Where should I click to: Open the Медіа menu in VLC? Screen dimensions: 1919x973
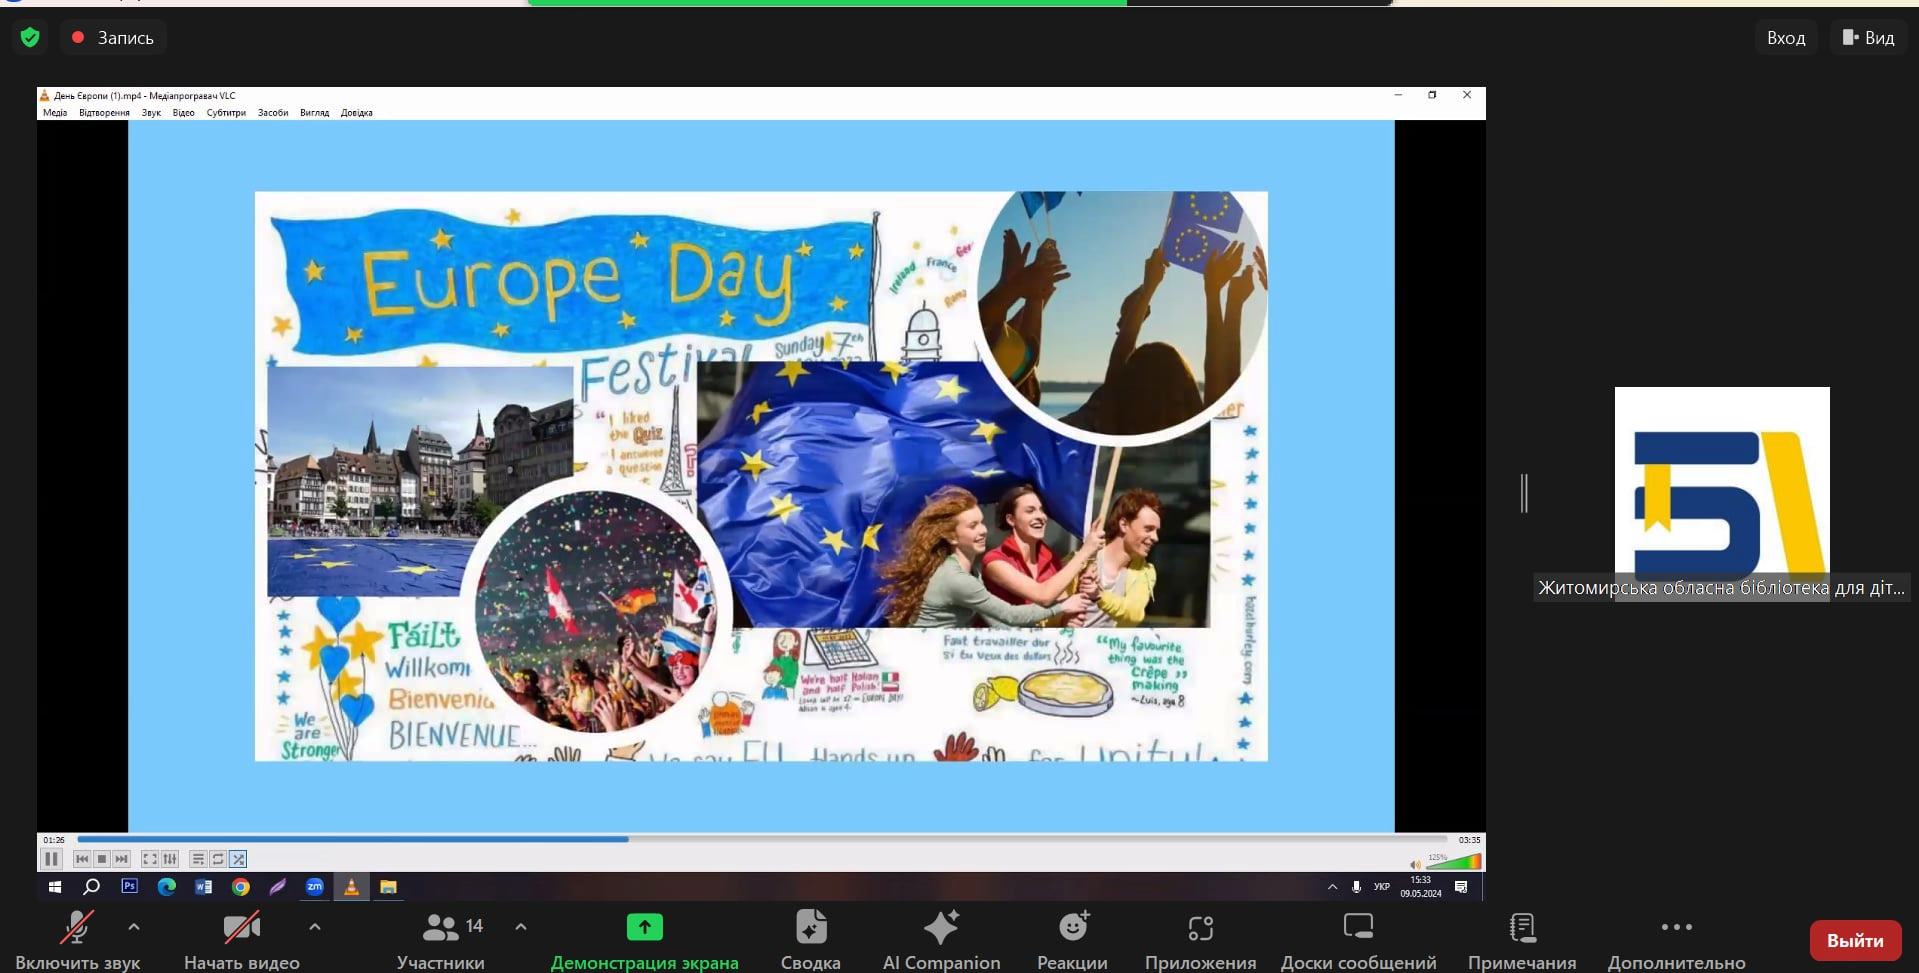tap(55, 113)
